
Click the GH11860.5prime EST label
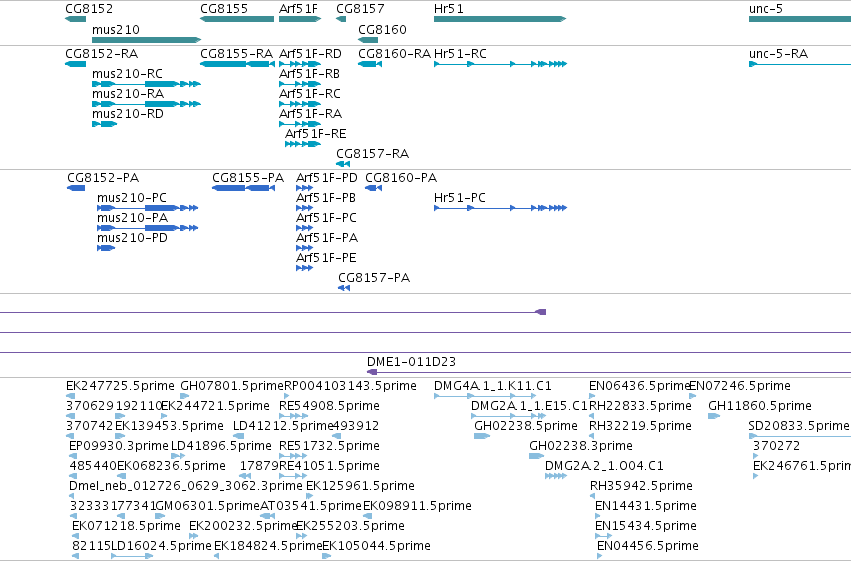[760, 406]
